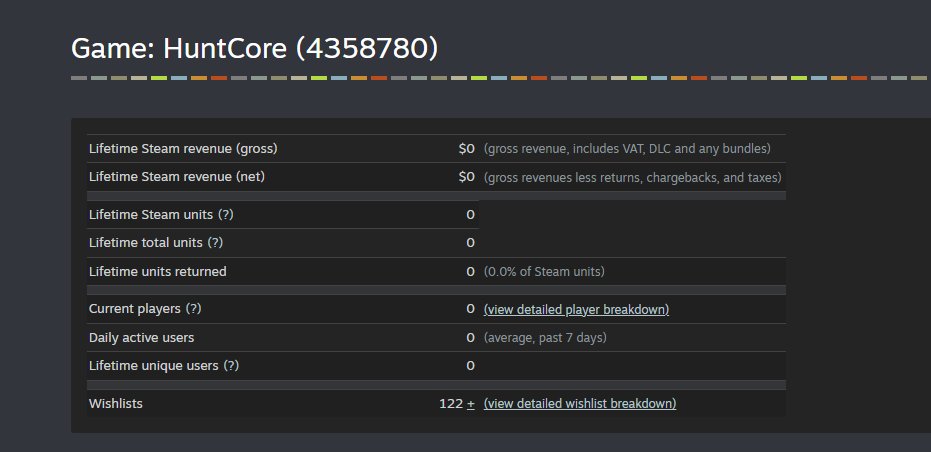
Task: Click the 0 value for Lifetime total units
Action: pyautogui.click(x=471, y=242)
